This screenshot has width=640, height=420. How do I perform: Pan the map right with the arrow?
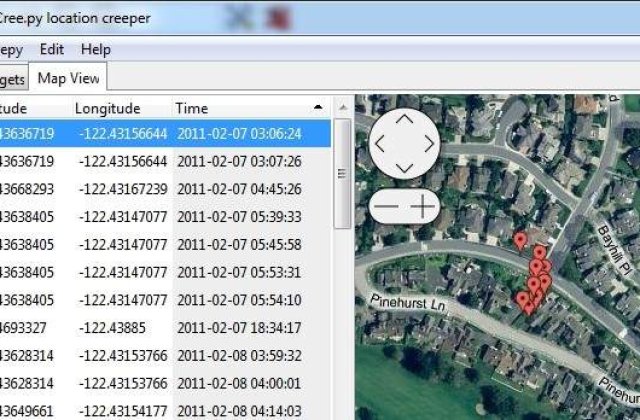point(427,143)
